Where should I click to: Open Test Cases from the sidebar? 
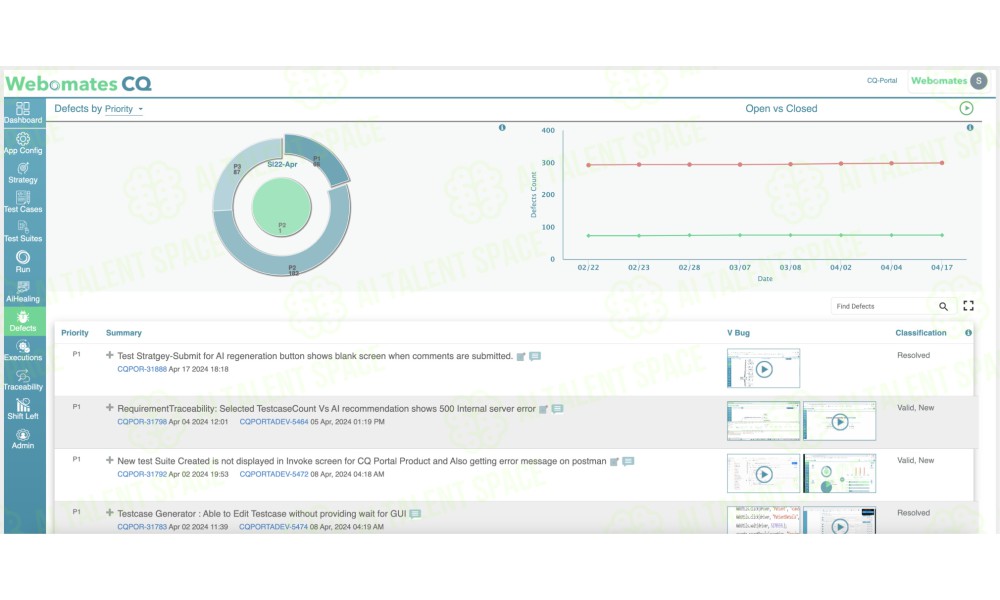click(x=23, y=202)
